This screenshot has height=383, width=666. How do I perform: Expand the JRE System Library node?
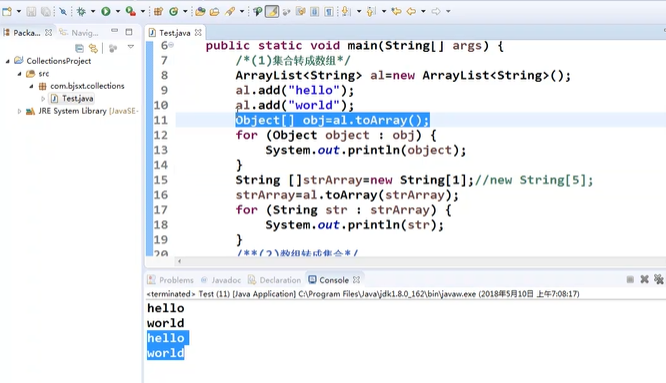pyautogui.click(x=20, y=111)
